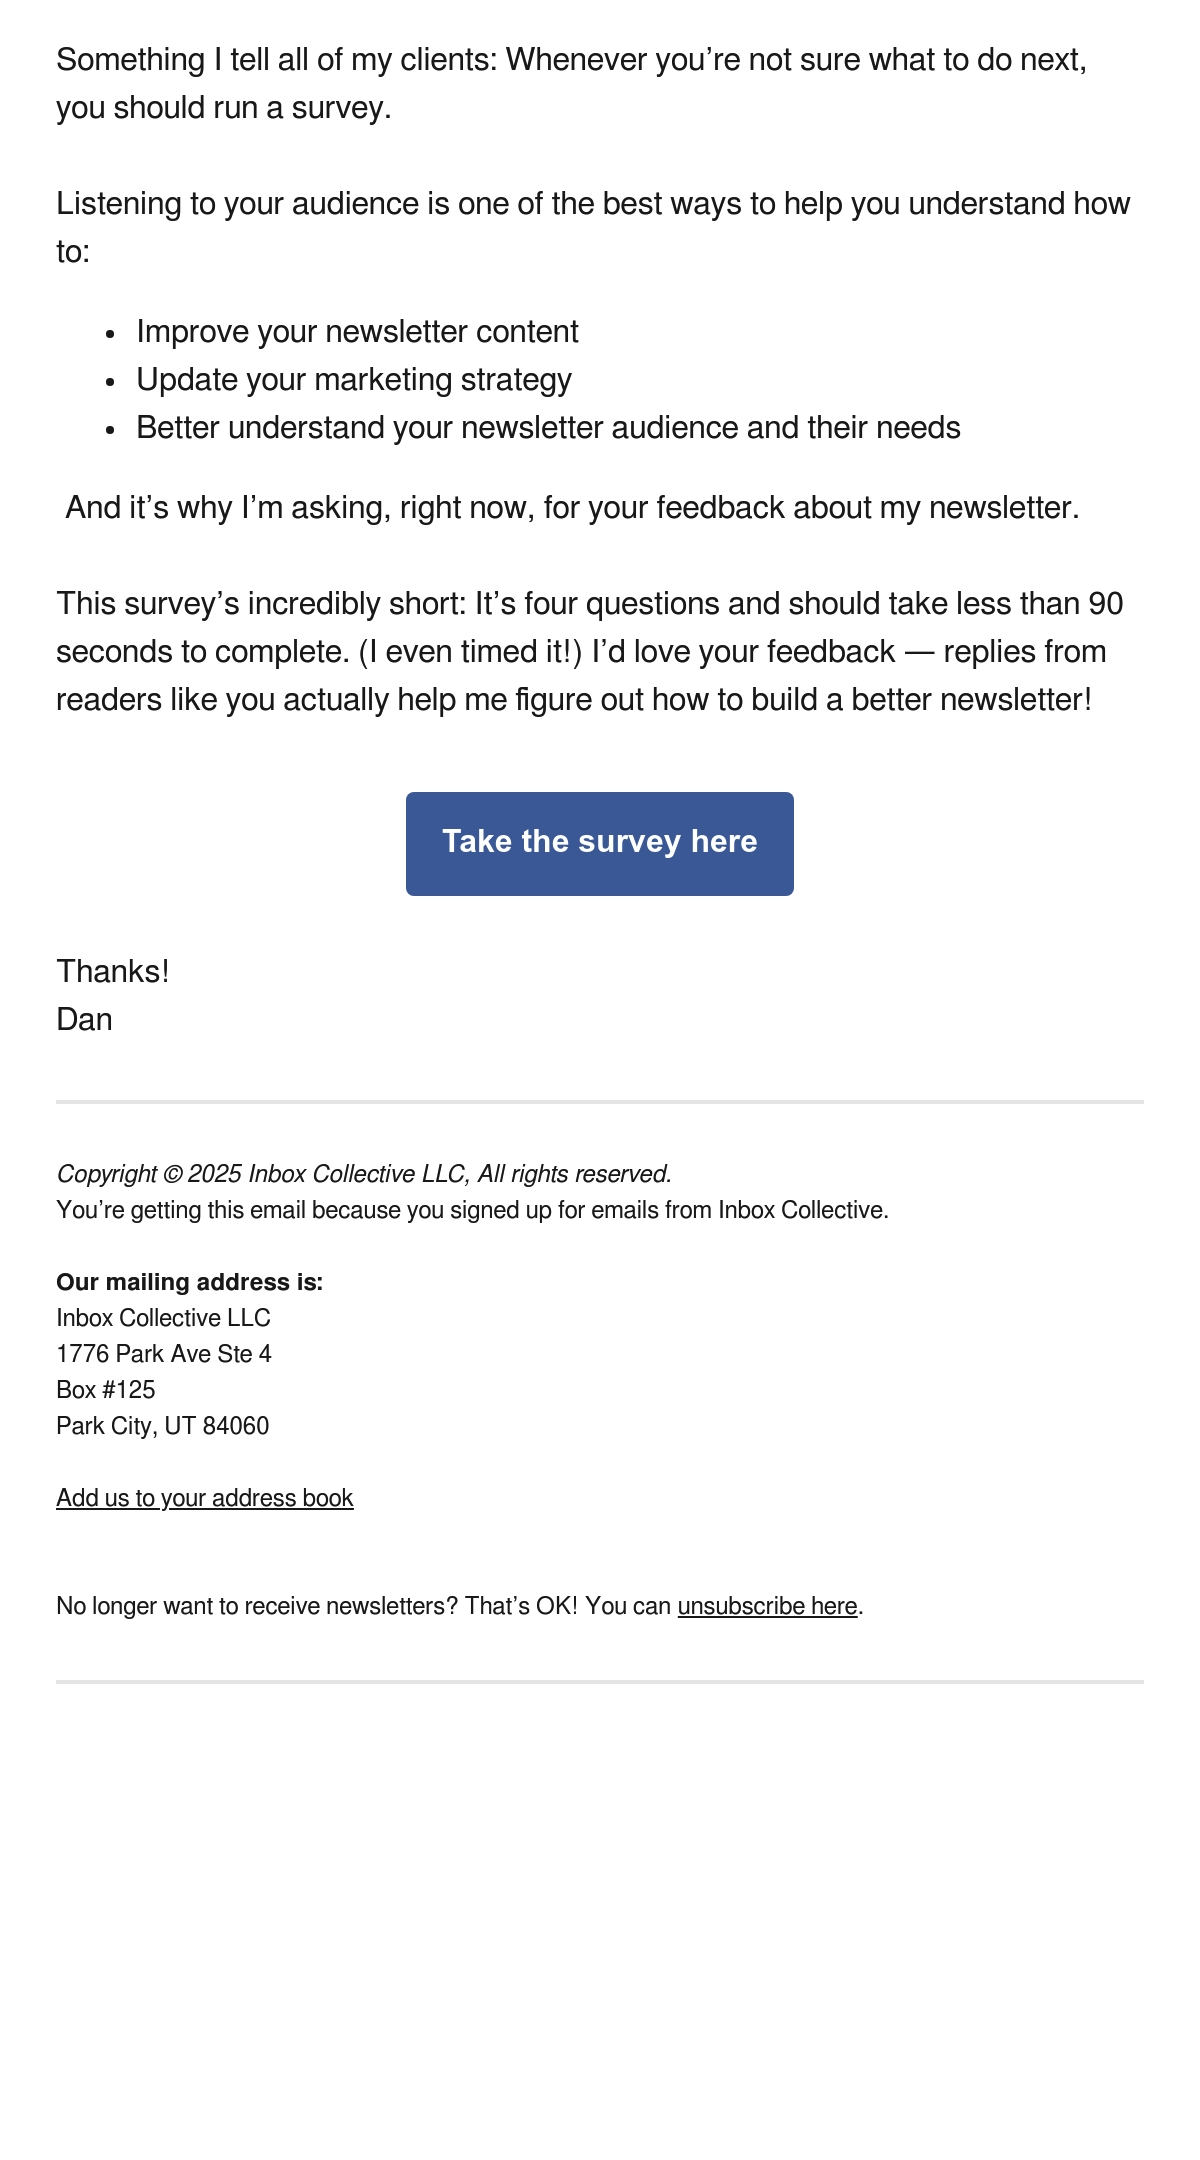The height and width of the screenshot is (2160, 1200).
Task: Follow the unsubscribe here link
Action: coord(767,1605)
